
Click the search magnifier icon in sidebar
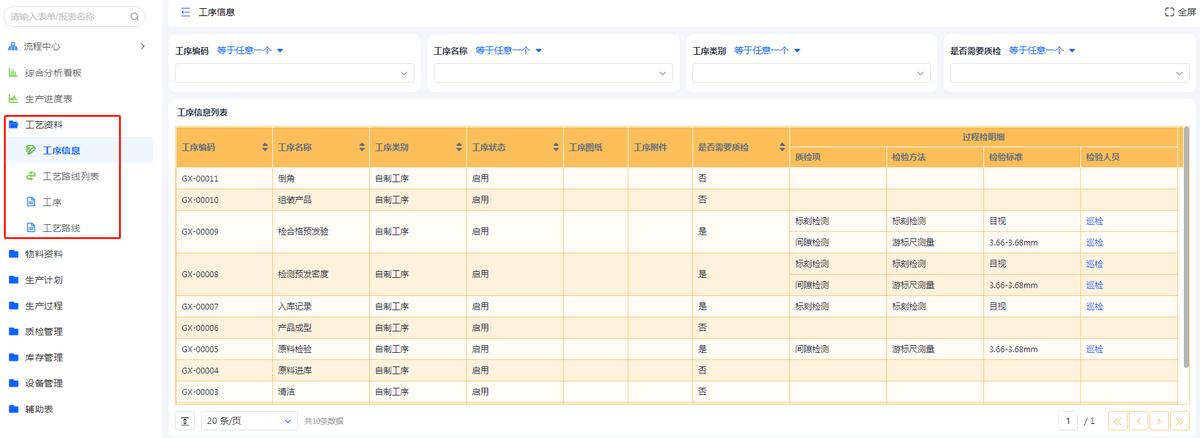135,17
